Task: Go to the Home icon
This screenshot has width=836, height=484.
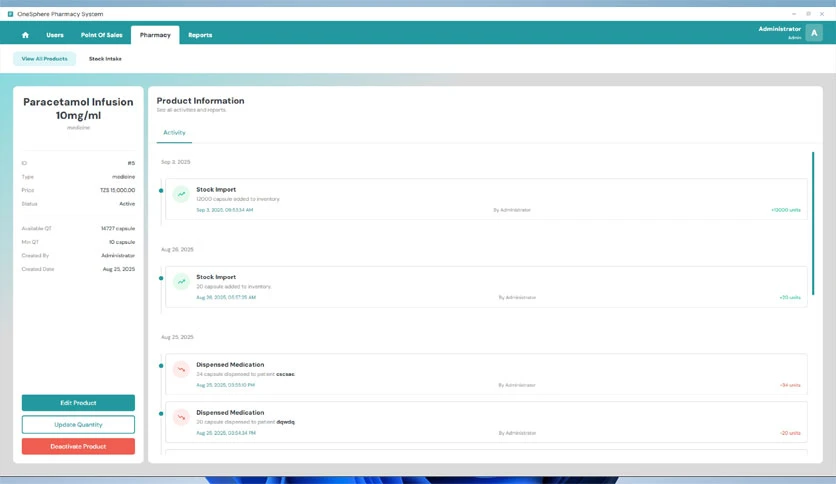Action: [25, 35]
